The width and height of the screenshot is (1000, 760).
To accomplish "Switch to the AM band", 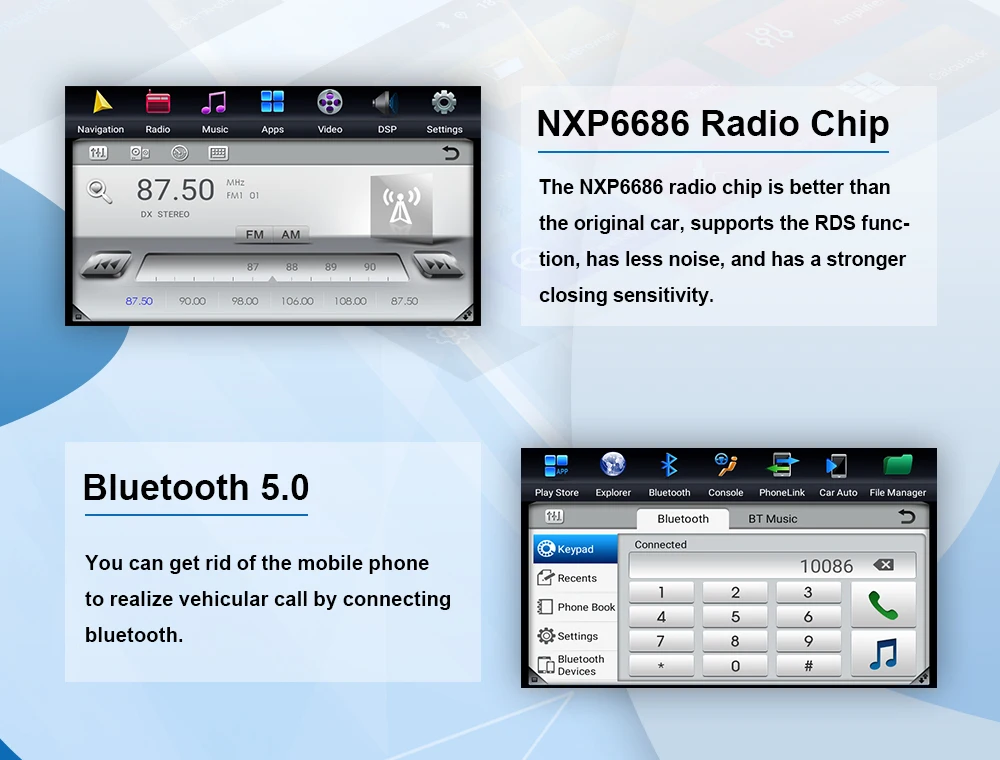I will [291, 235].
